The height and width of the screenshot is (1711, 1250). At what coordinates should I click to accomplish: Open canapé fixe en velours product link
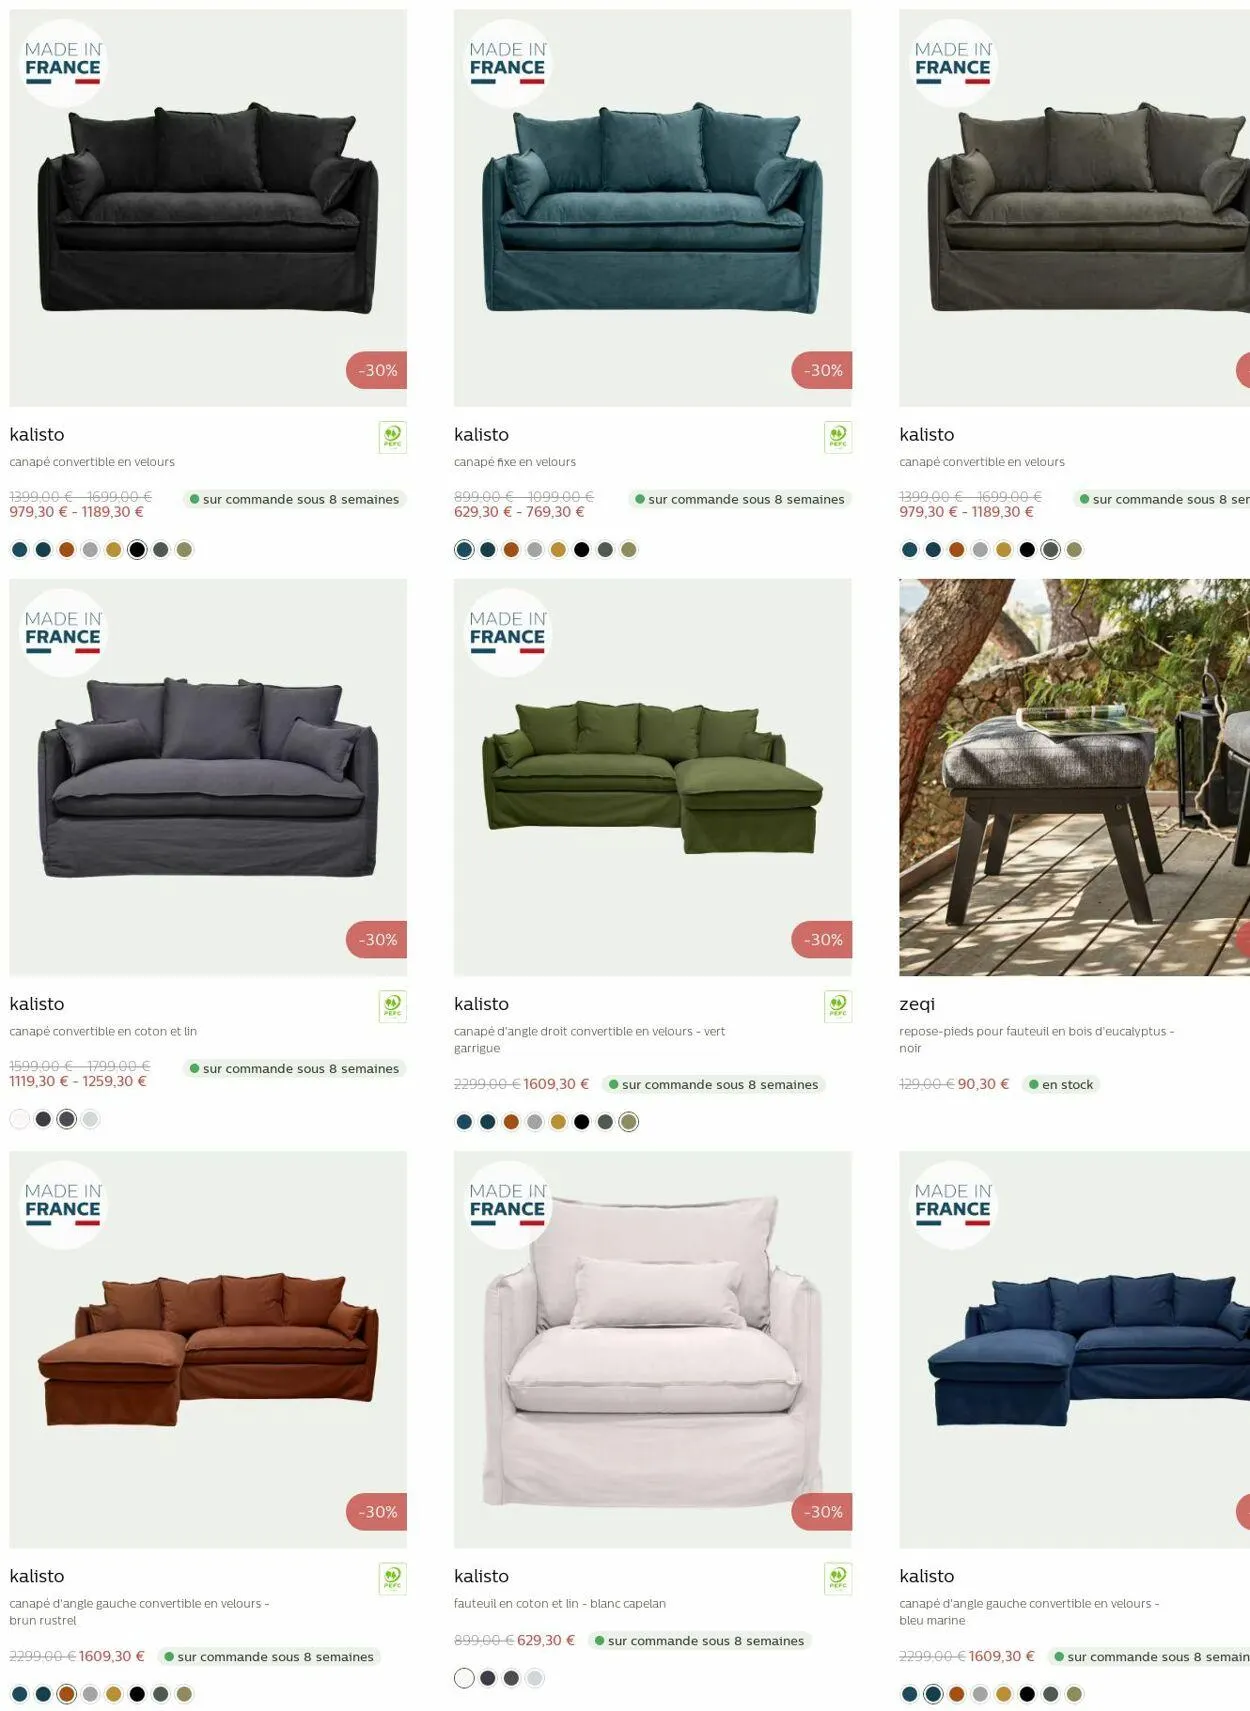(515, 462)
